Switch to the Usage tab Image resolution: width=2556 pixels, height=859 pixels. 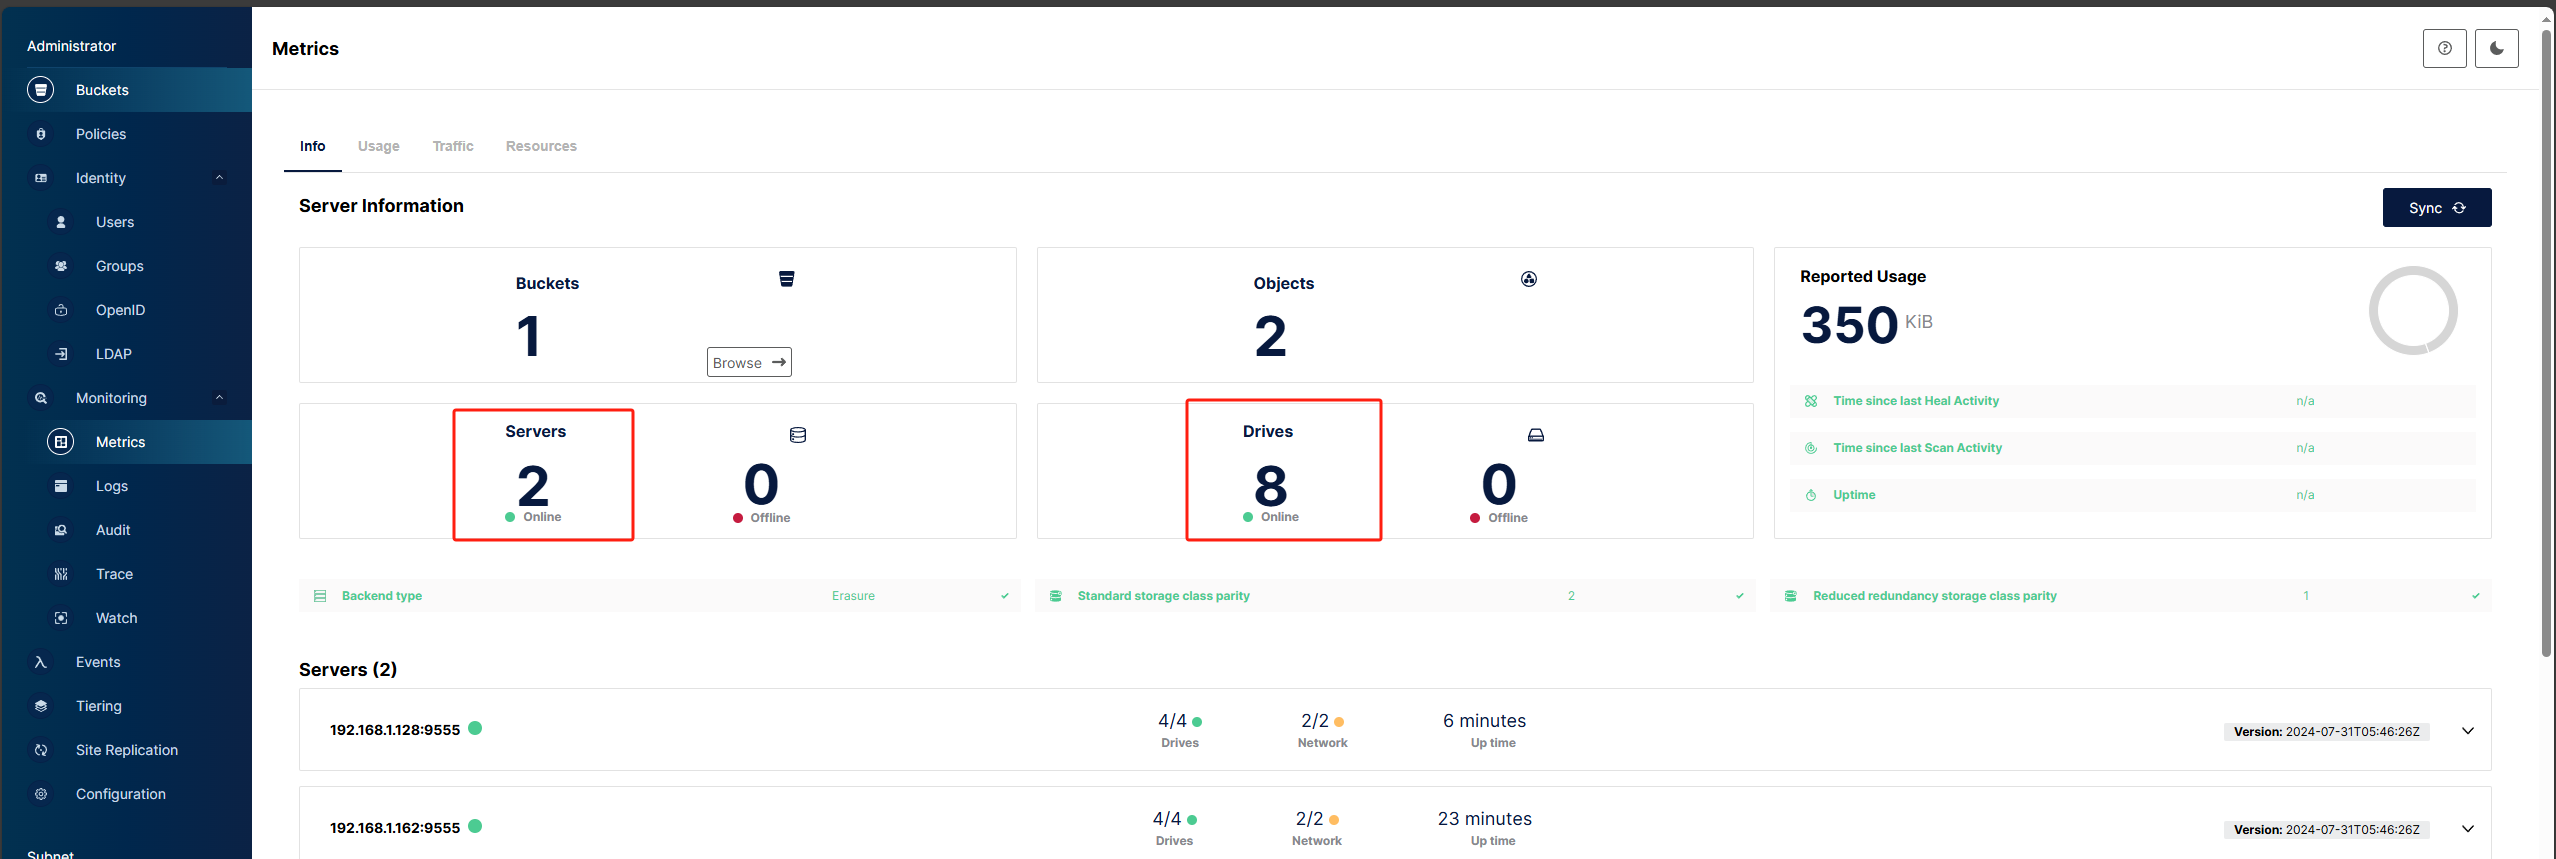click(x=378, y=146)
